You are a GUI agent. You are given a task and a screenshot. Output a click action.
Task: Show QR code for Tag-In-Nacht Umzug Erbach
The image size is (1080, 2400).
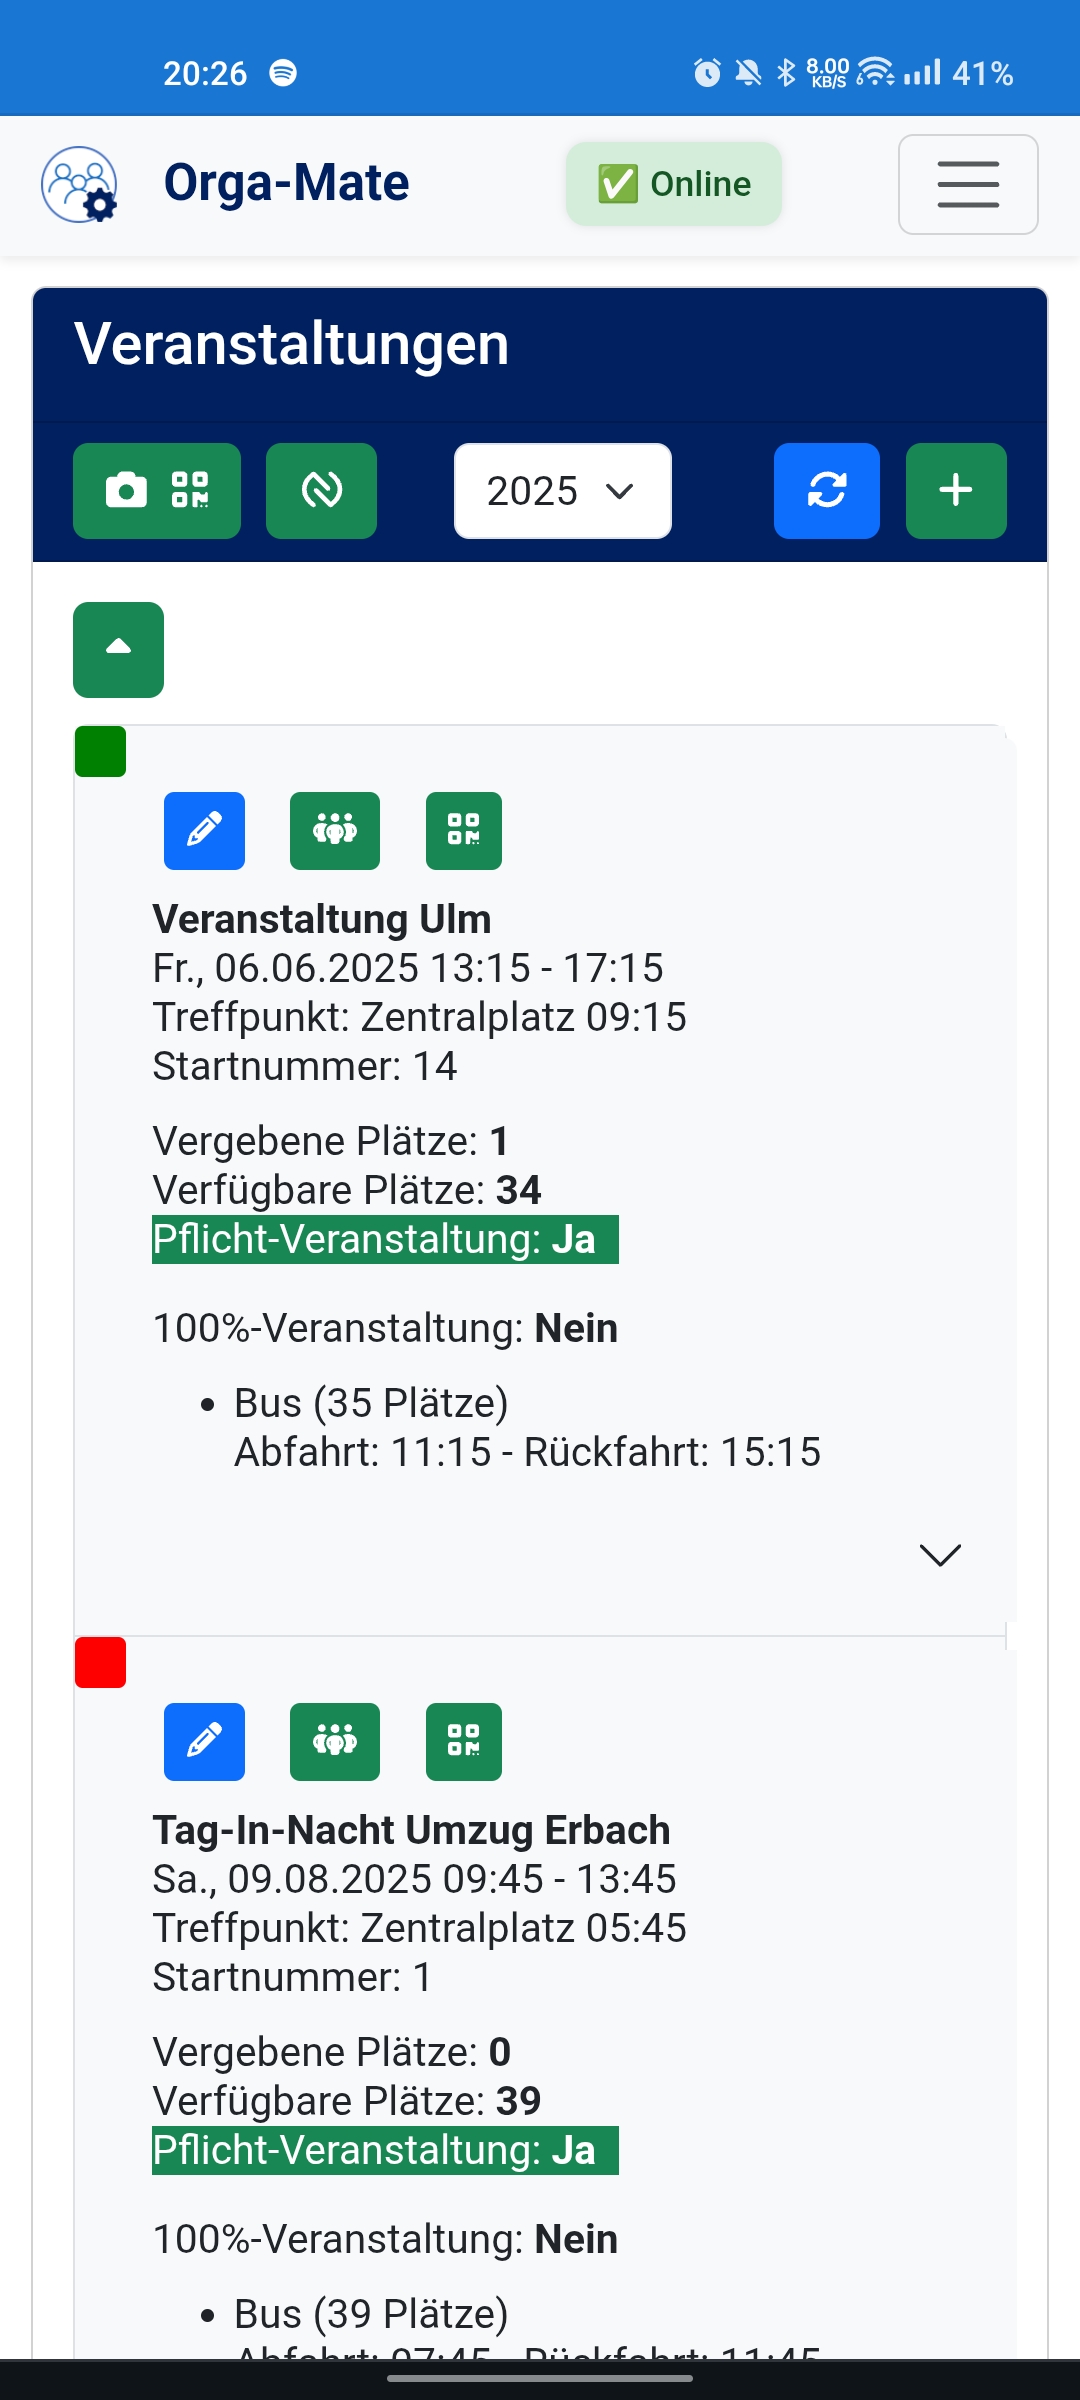point(463,1742)
